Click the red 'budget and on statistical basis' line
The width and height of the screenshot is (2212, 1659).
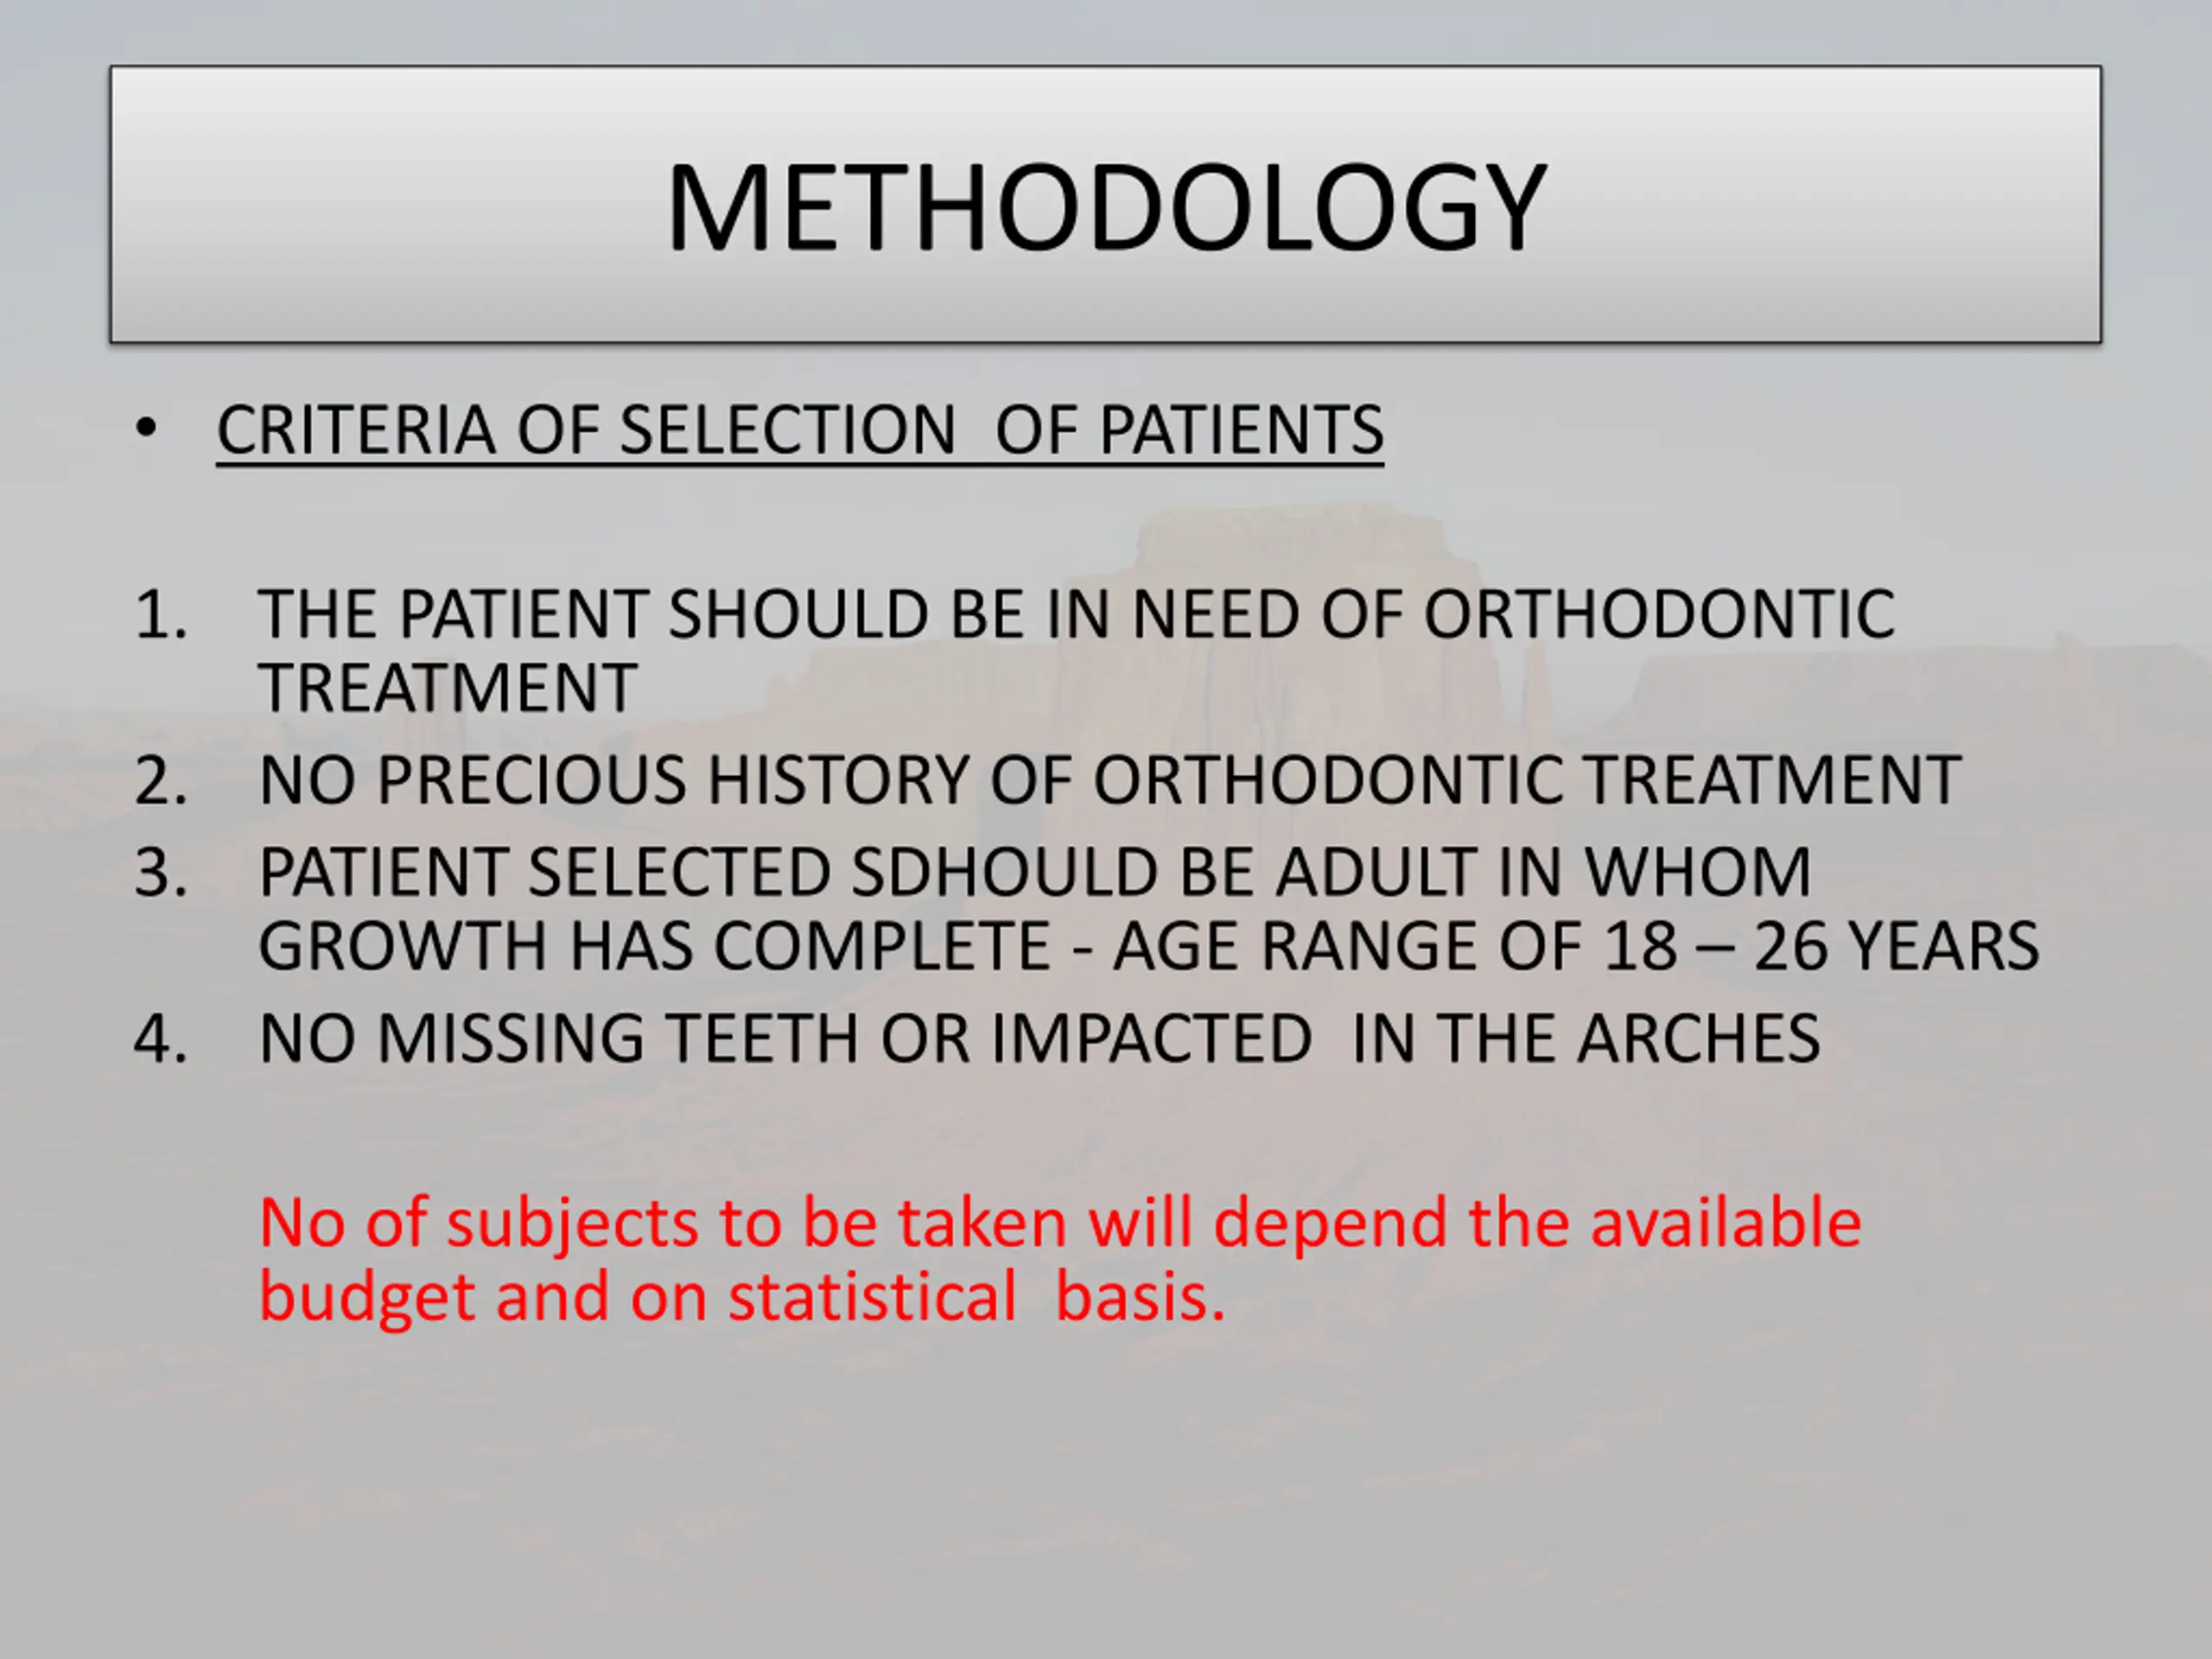742,1297
